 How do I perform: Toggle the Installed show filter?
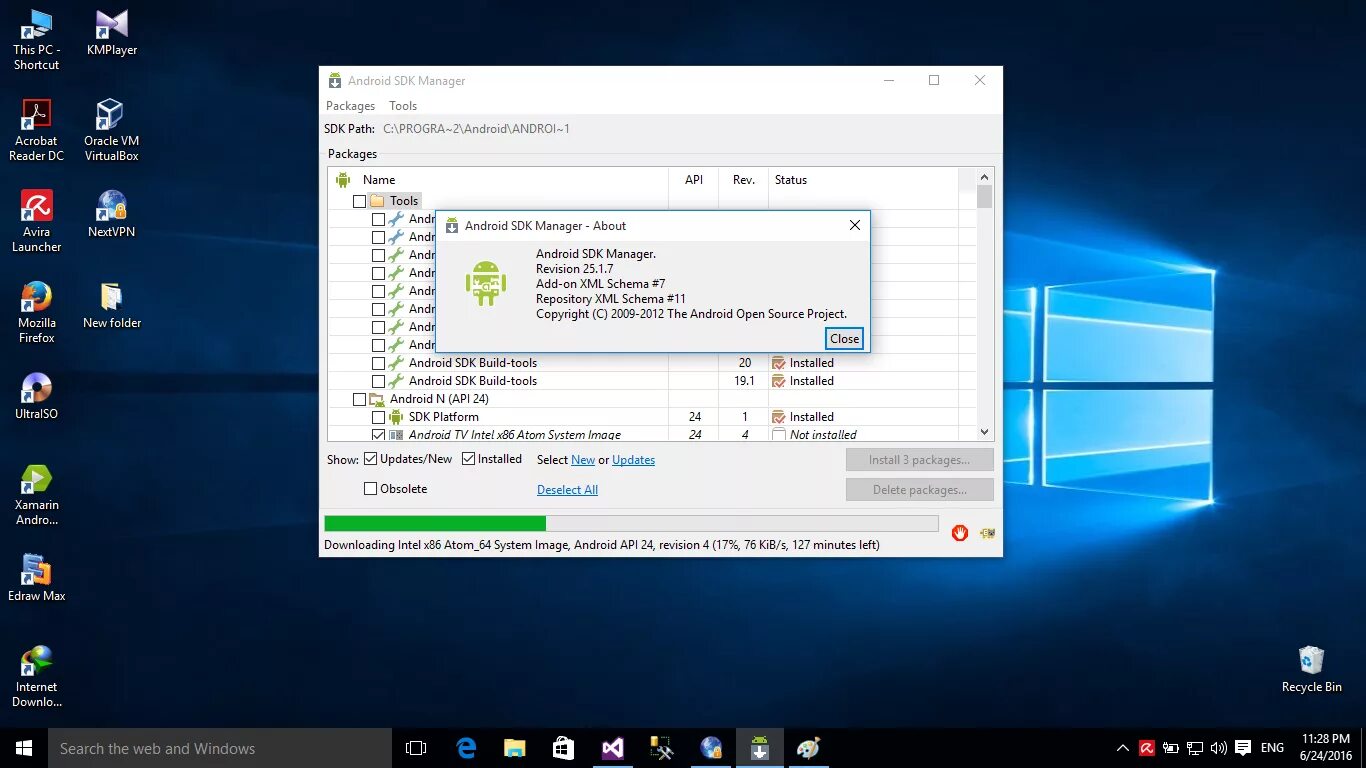point(468,459)
